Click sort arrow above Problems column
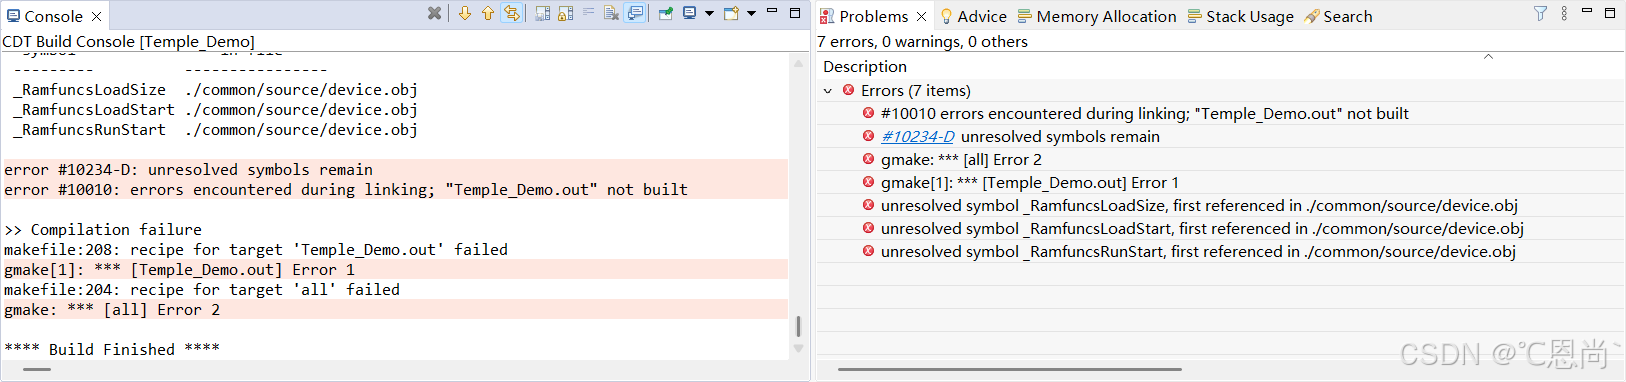This screenshot has width=1626, height=382. (1488, 56)
